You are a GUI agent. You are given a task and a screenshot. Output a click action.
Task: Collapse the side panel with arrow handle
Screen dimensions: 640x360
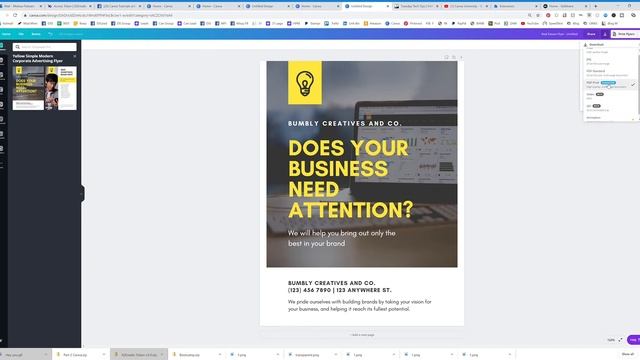click(x=83, y=193)
